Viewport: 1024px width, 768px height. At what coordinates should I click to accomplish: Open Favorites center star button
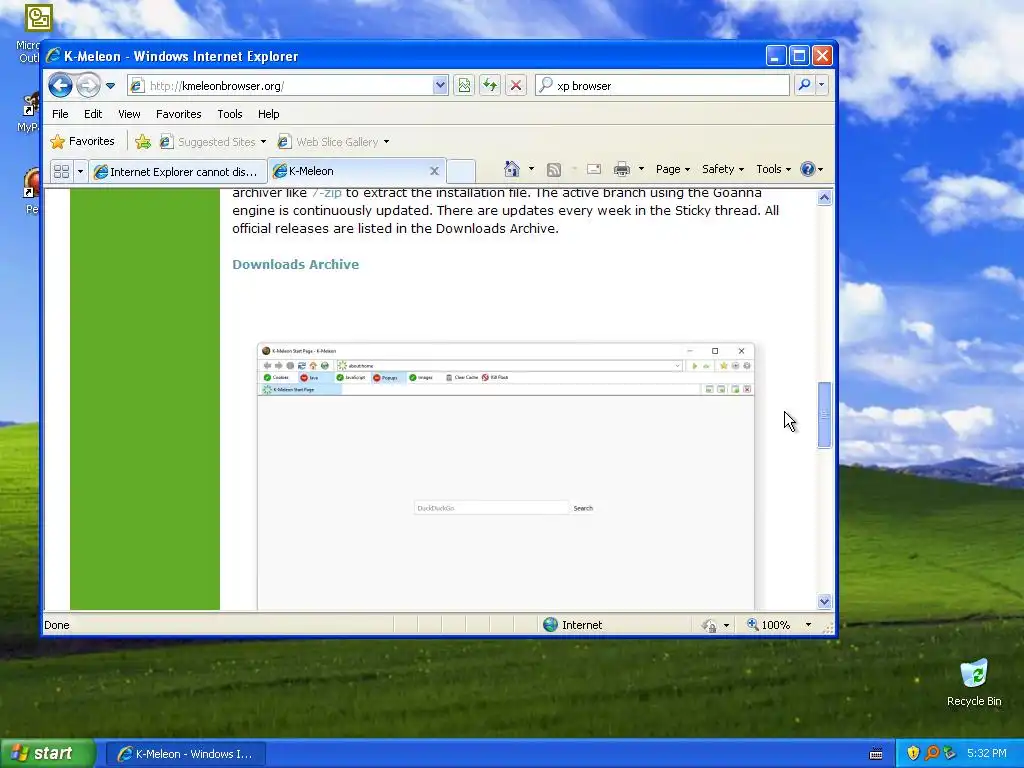[82, 141]
